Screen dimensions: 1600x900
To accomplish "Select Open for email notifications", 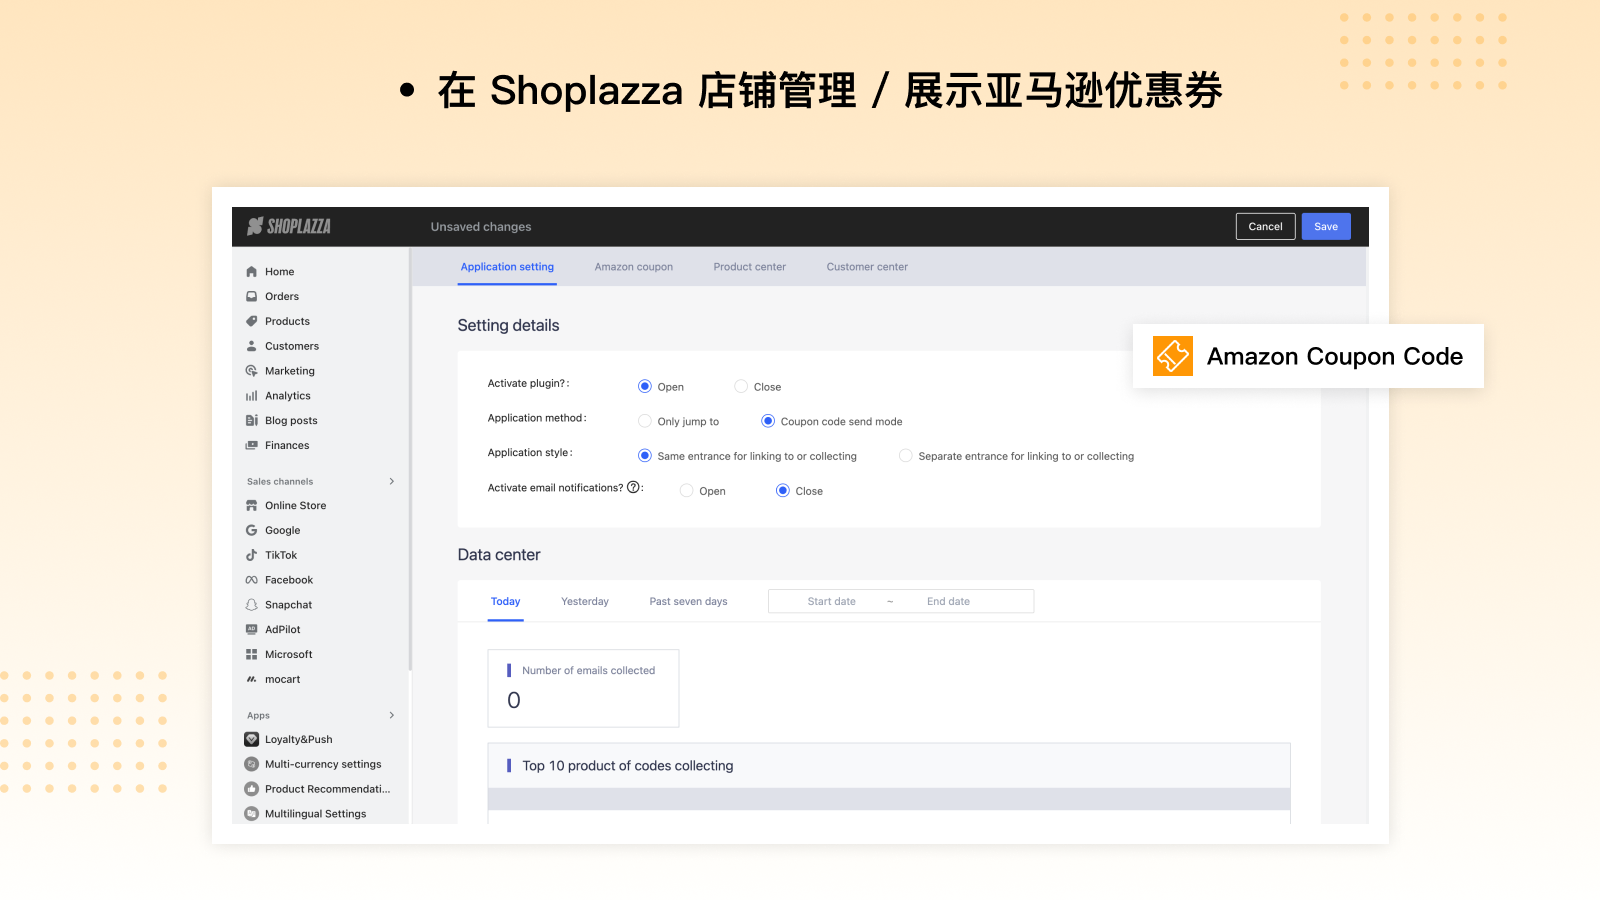I will tap(687, 491).
